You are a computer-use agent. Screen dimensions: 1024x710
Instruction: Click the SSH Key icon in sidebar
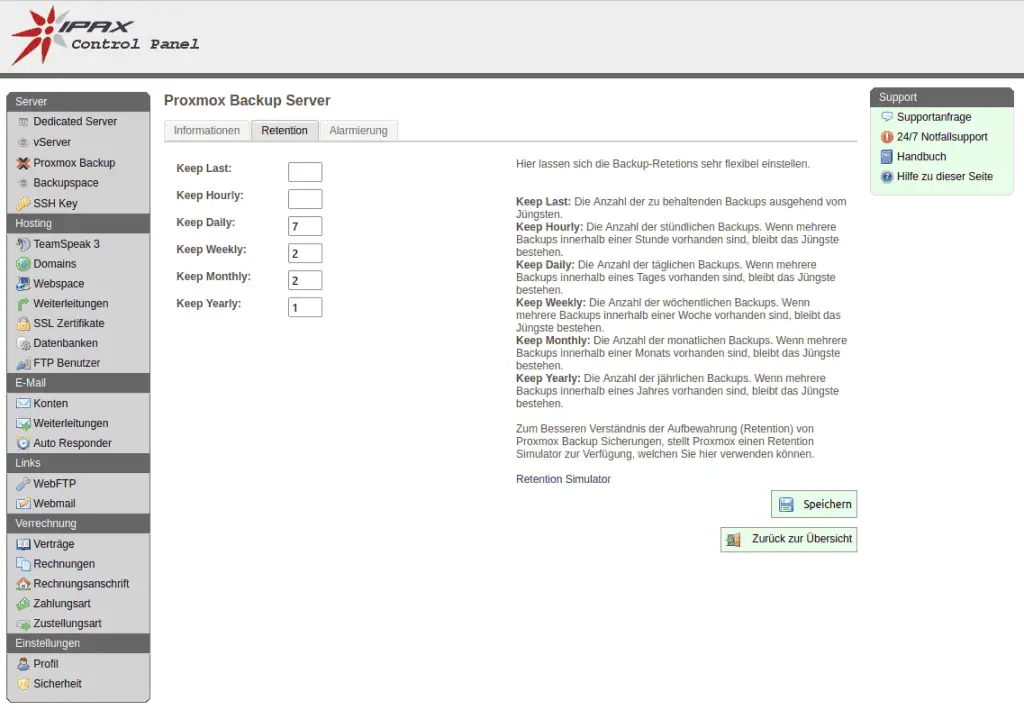pos(24,204)
